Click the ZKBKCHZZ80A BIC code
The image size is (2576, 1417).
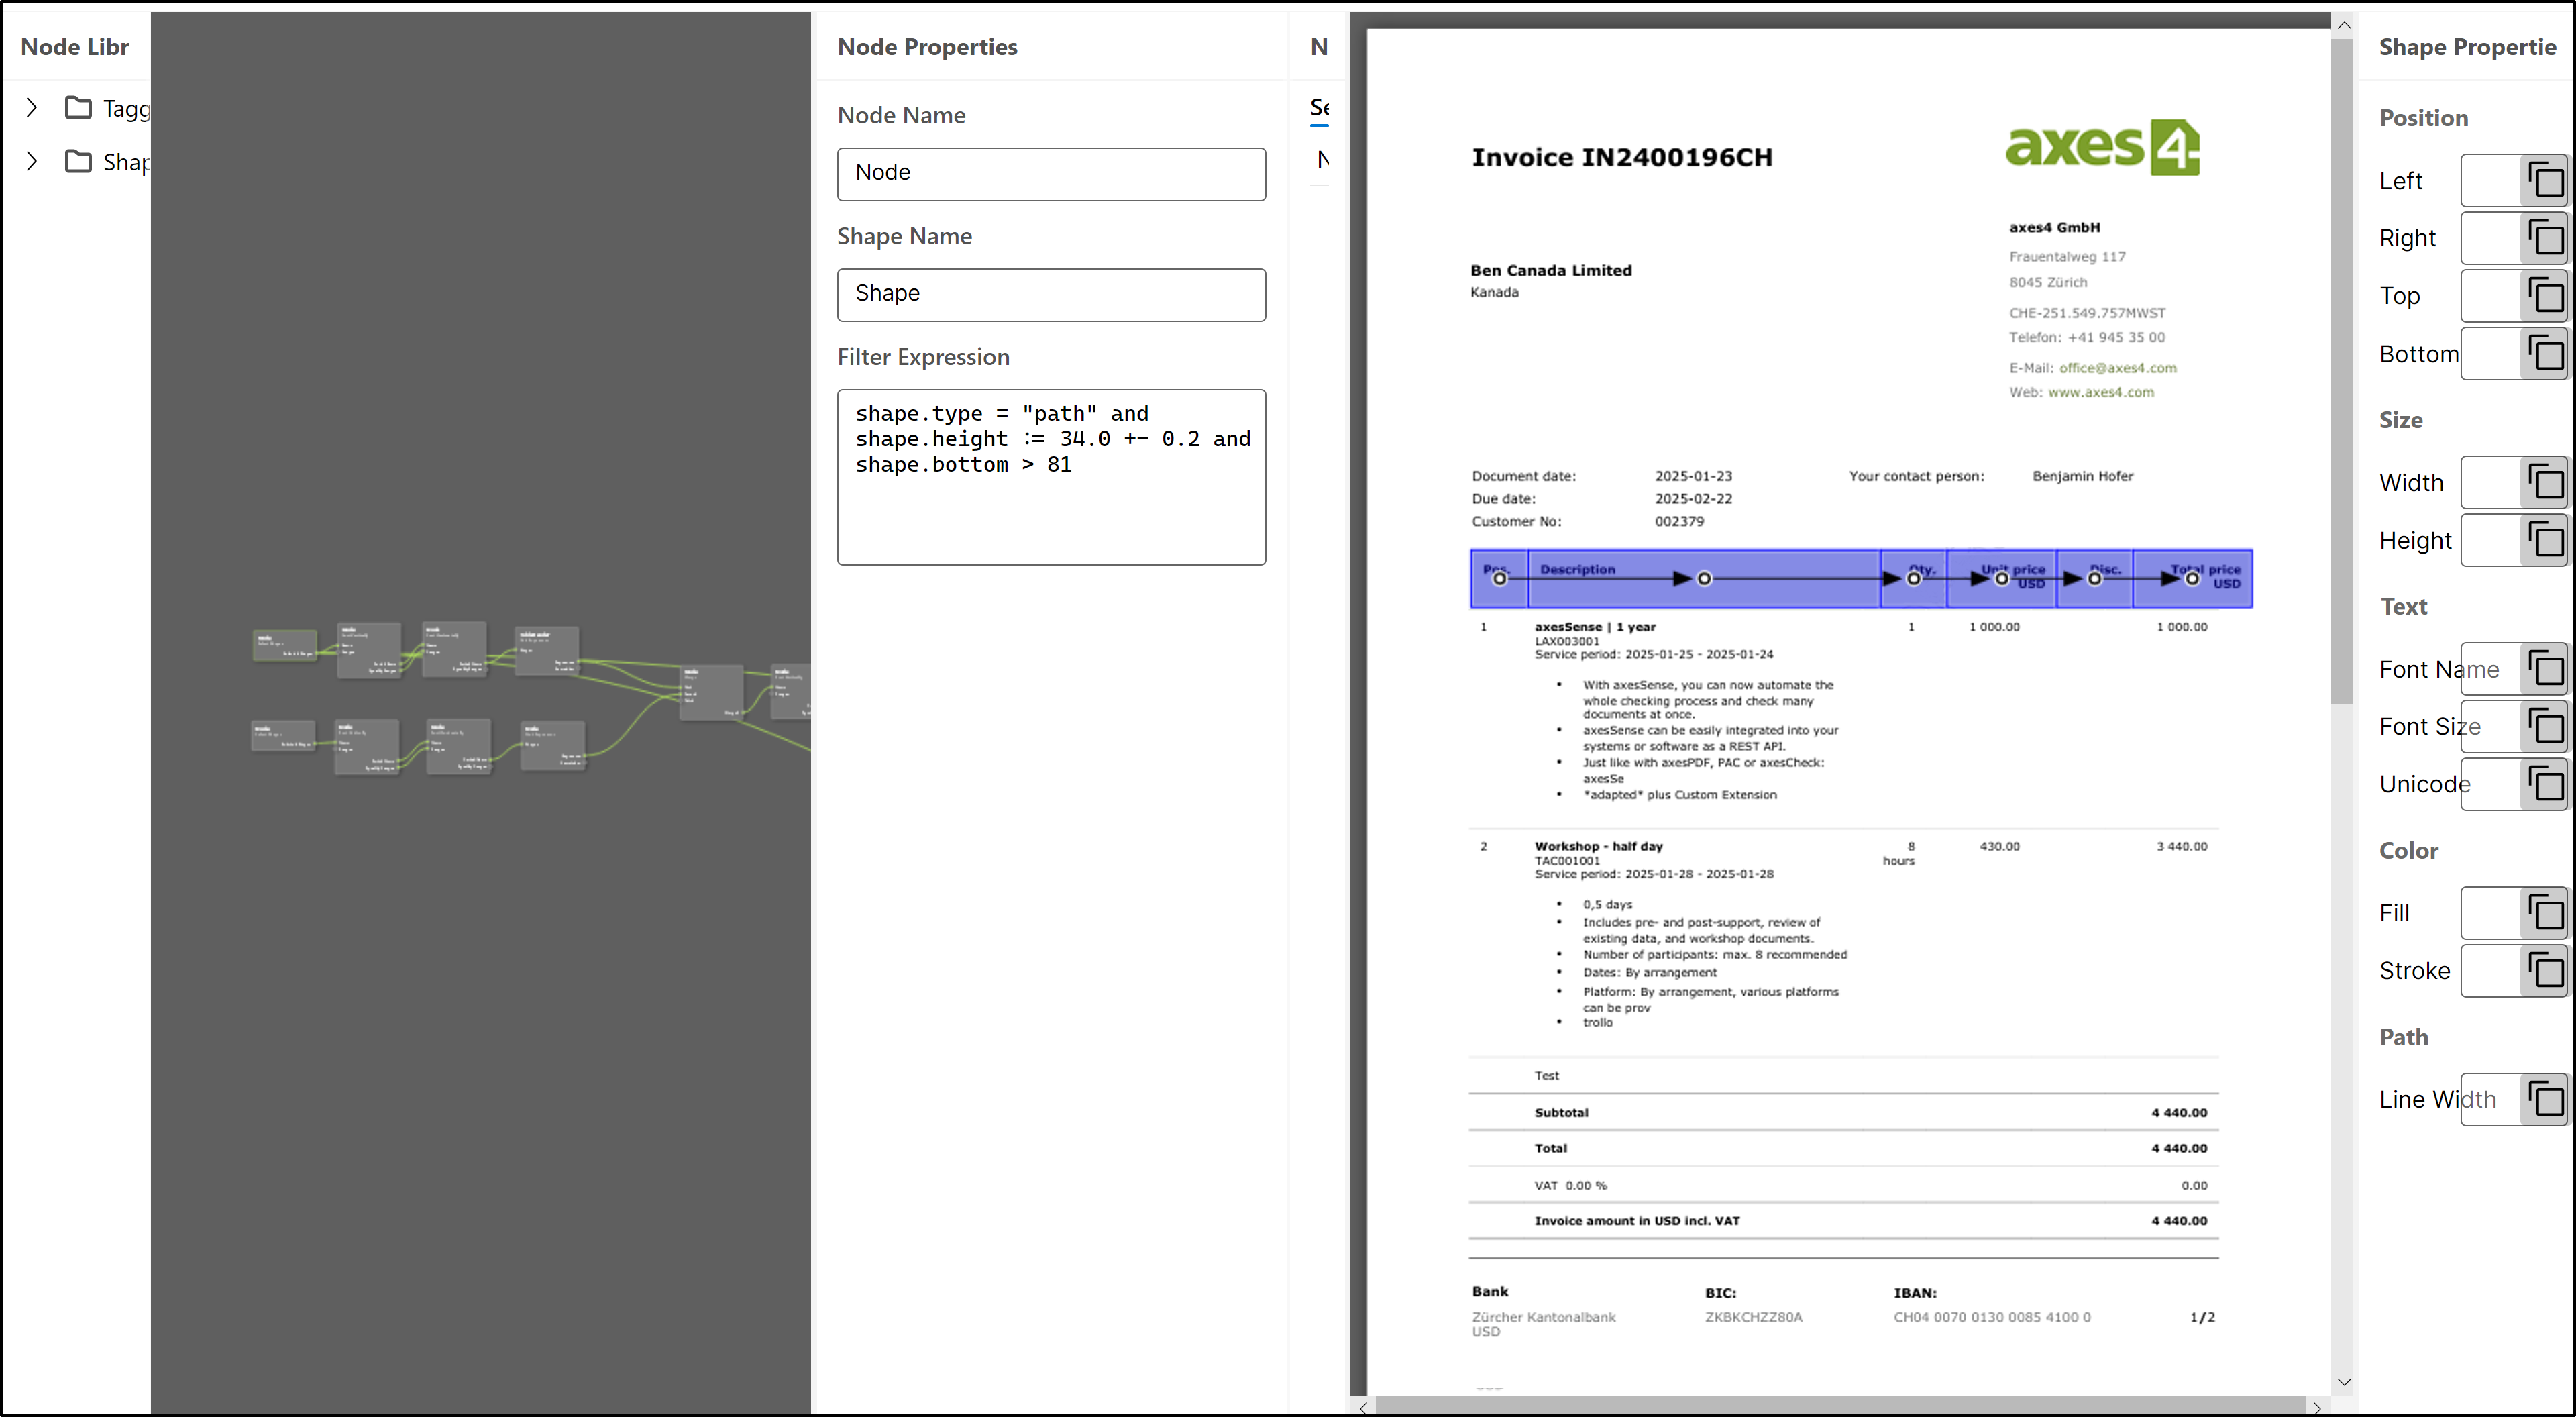pyautogui.click(x=1754, y=1317)
